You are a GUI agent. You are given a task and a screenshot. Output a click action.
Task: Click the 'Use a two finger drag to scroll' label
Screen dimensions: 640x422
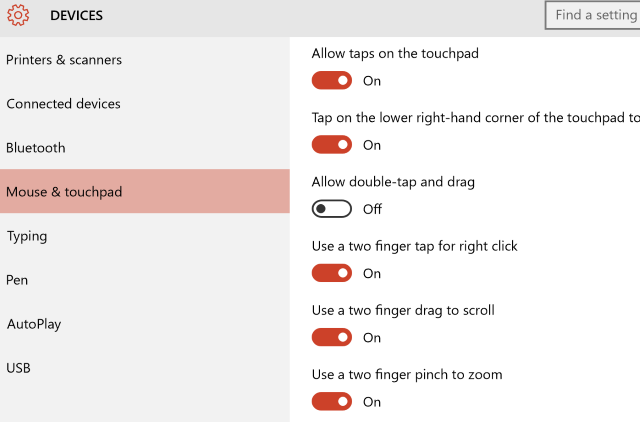tap(403, 310)
